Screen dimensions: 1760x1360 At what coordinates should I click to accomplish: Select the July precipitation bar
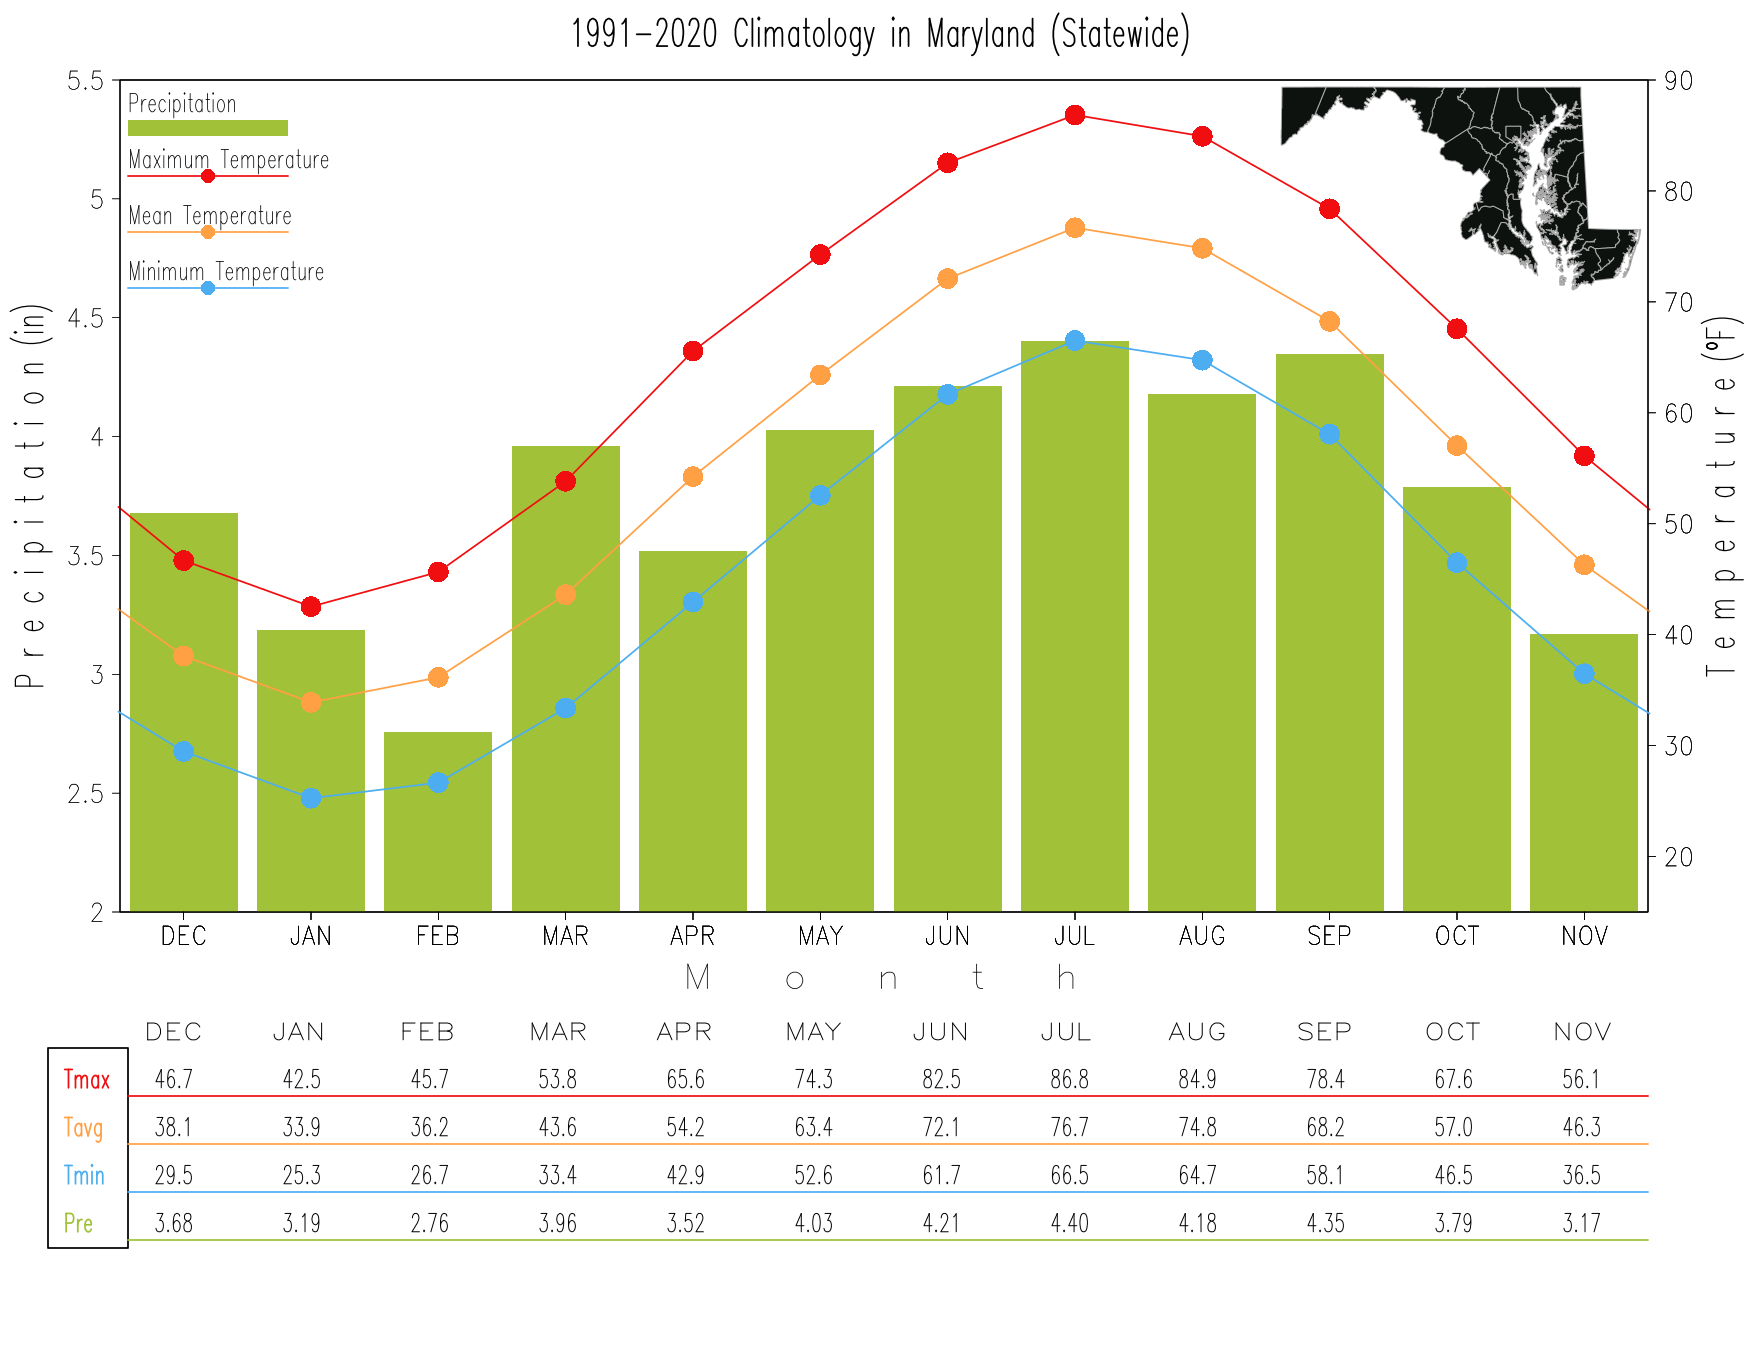(x=1075, y=627)
